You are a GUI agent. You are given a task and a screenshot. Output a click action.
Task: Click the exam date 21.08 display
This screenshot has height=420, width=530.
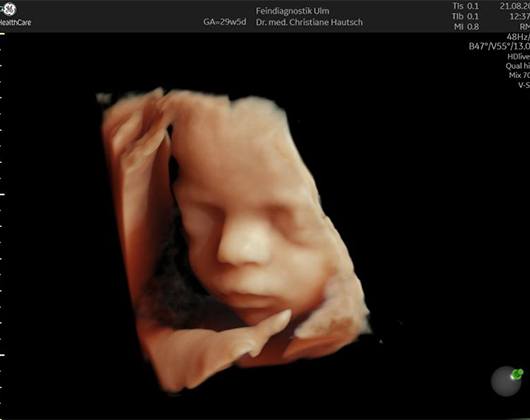(514, 6)
